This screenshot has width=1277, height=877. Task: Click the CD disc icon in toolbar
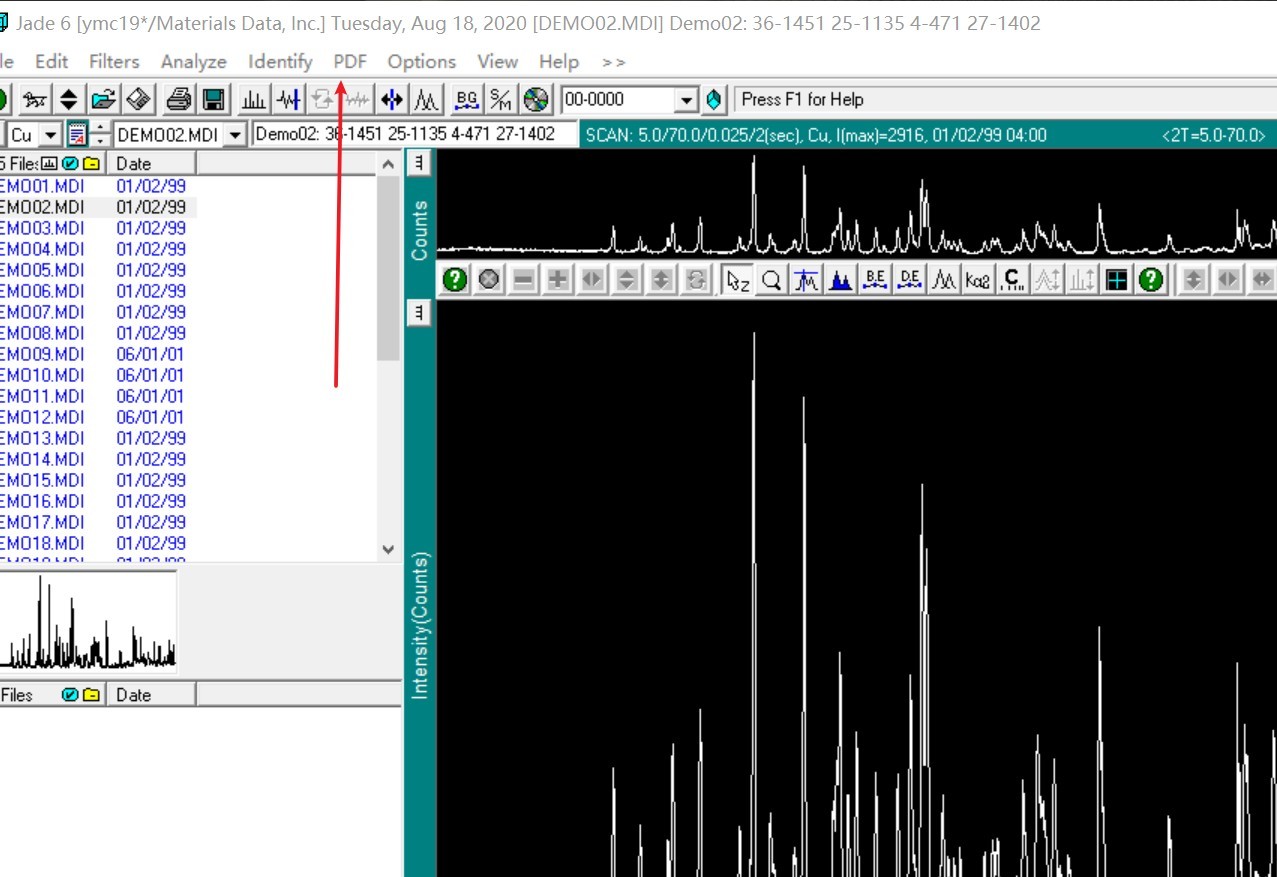click(536, 99)
